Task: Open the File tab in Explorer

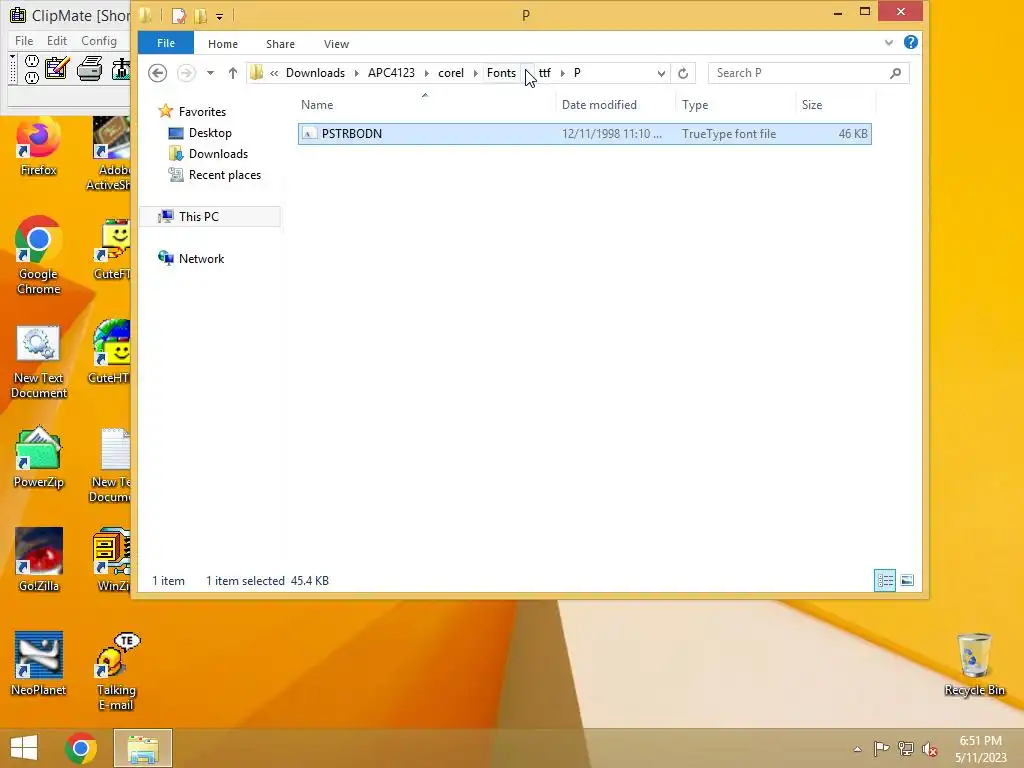Action: pyautogui.click(x=166, y=43)
